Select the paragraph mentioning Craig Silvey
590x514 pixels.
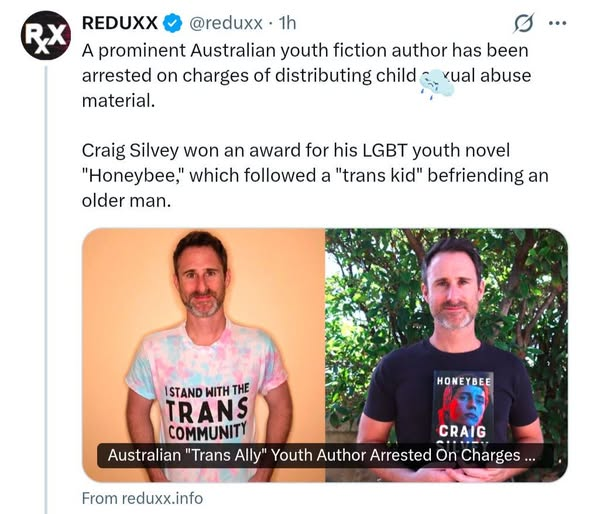coord(315,175)
